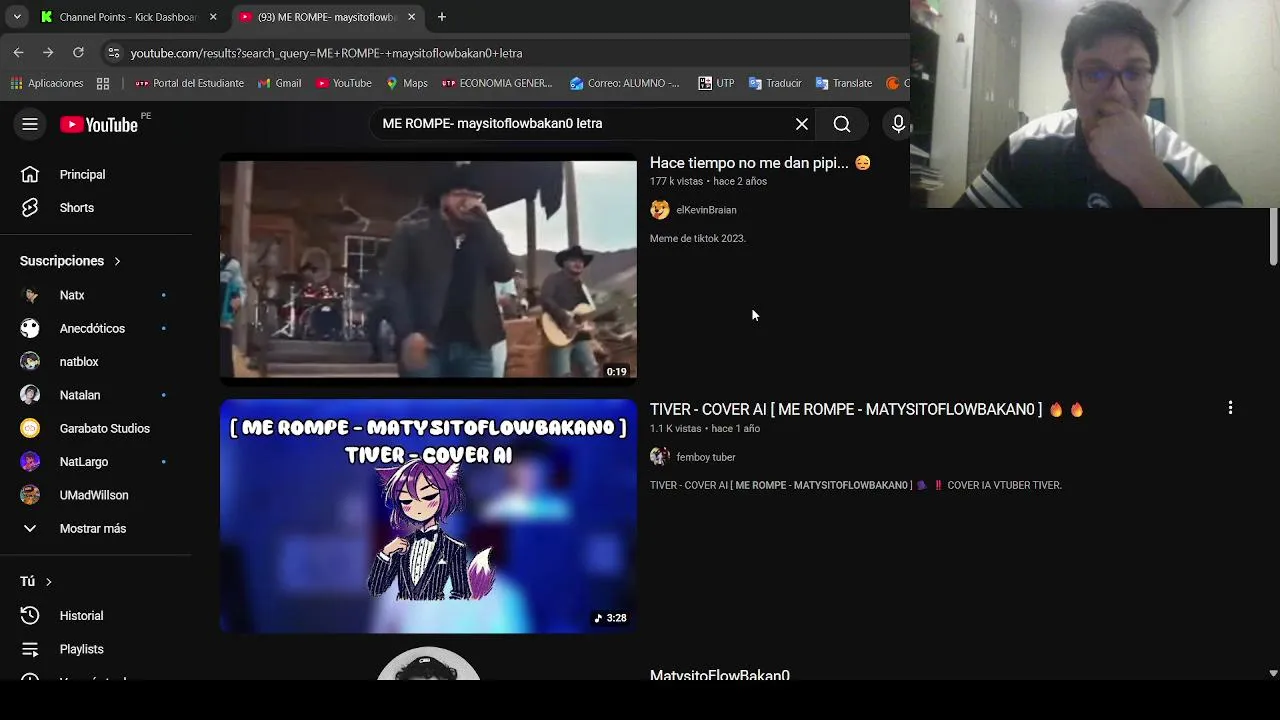Run search with the magnifier button

click(x=842, y=124)
